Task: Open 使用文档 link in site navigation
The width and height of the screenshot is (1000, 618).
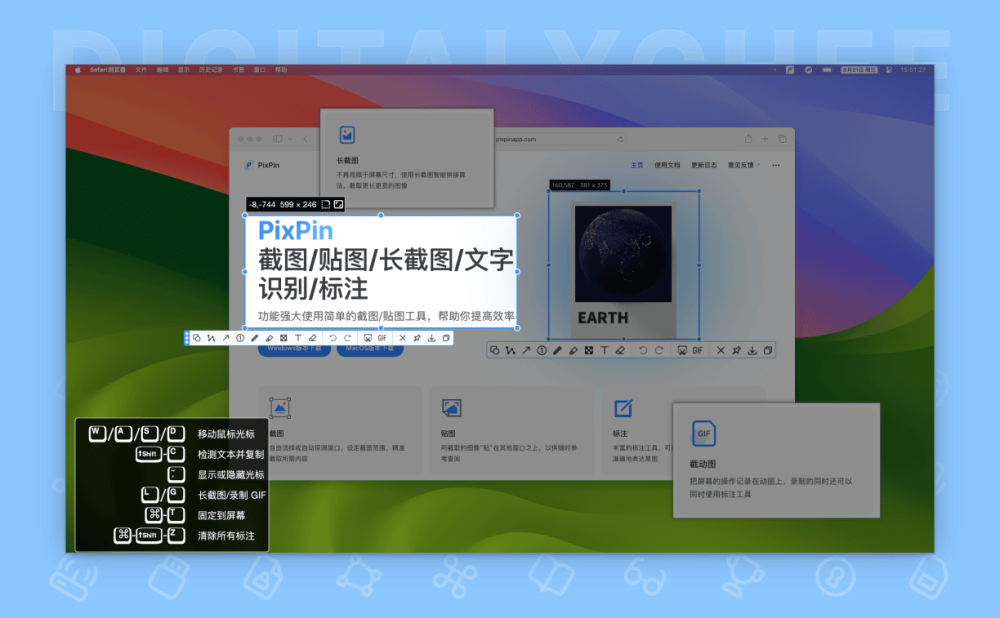Action: 667,165
